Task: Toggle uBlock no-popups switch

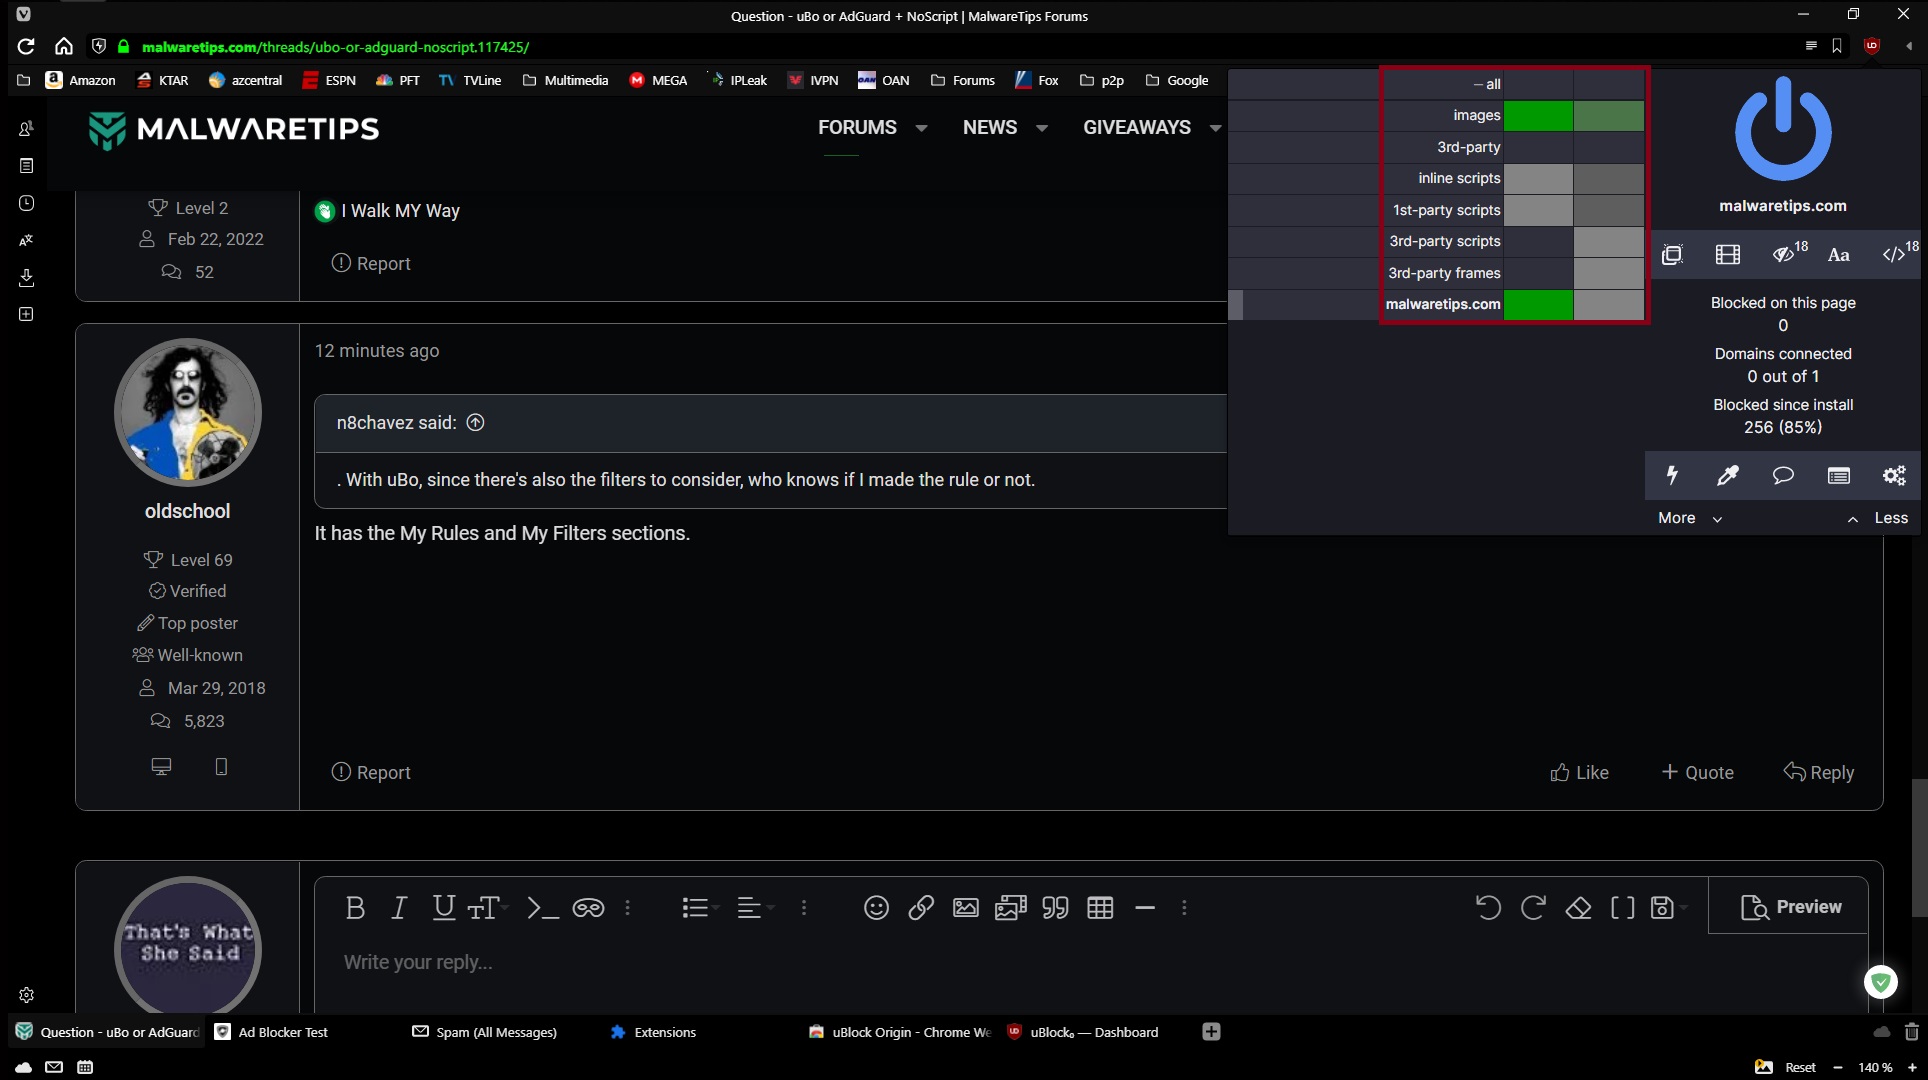Action: point(1672,254)
